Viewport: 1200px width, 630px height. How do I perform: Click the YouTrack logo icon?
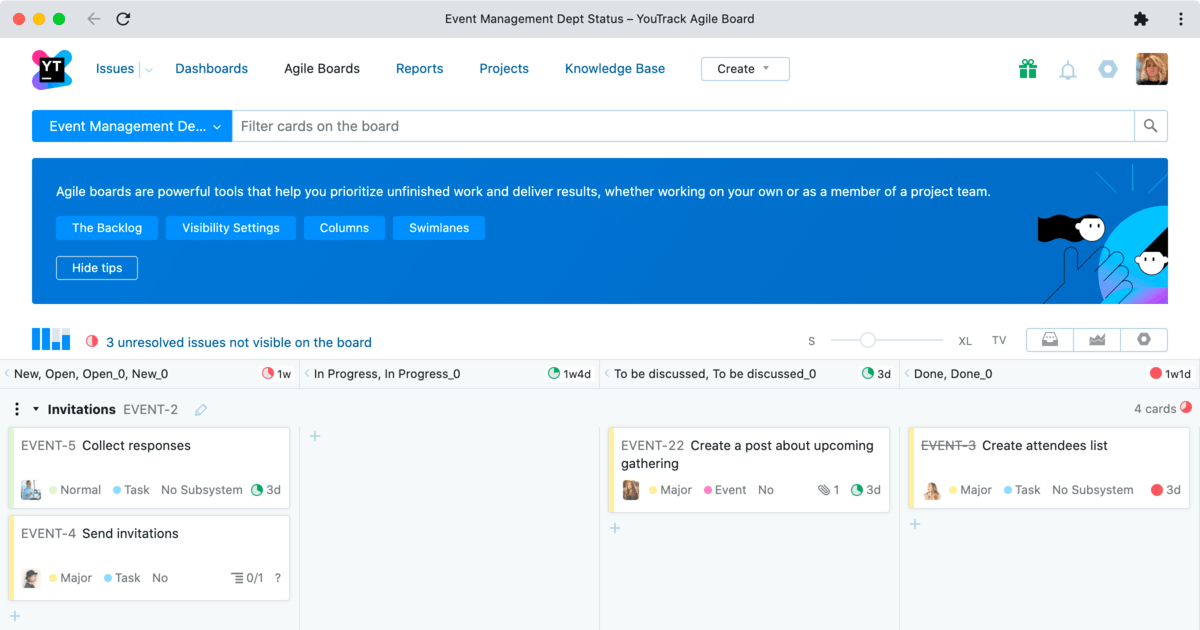click(x=52, y=69)
